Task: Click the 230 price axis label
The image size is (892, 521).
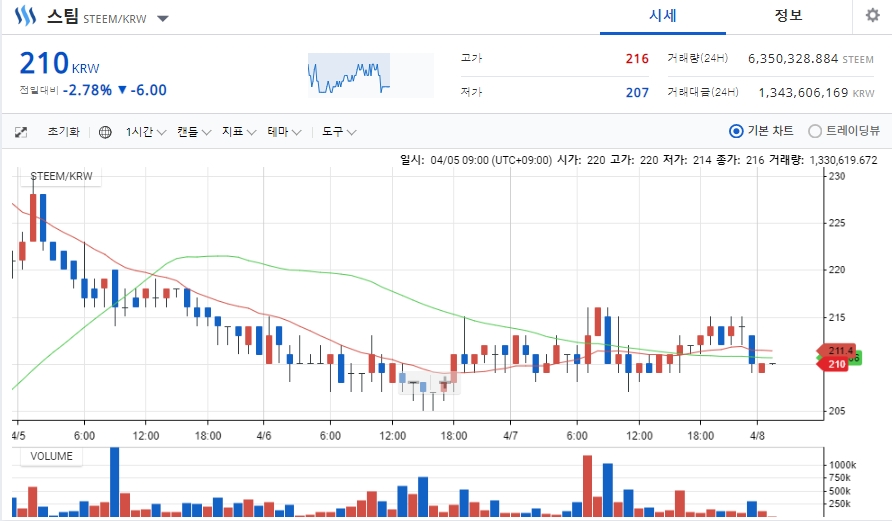Action: 837,176
